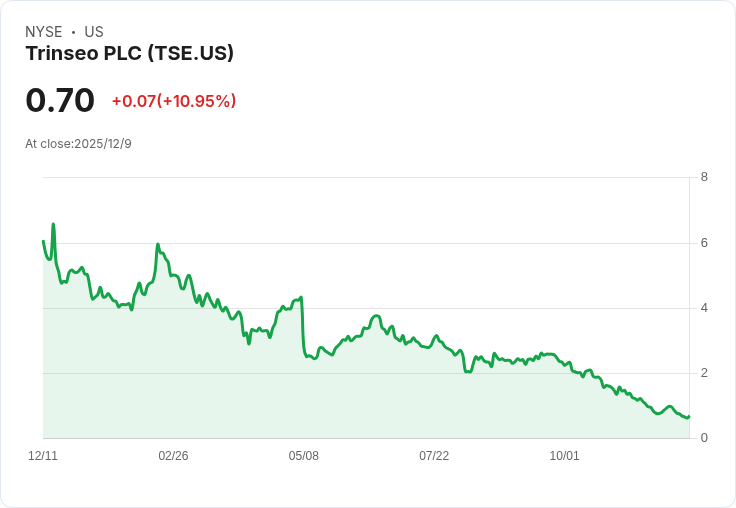Viewport: 736px width, 508px height.
Task: Click the 0.70 current price
Action: coord(60,100)
